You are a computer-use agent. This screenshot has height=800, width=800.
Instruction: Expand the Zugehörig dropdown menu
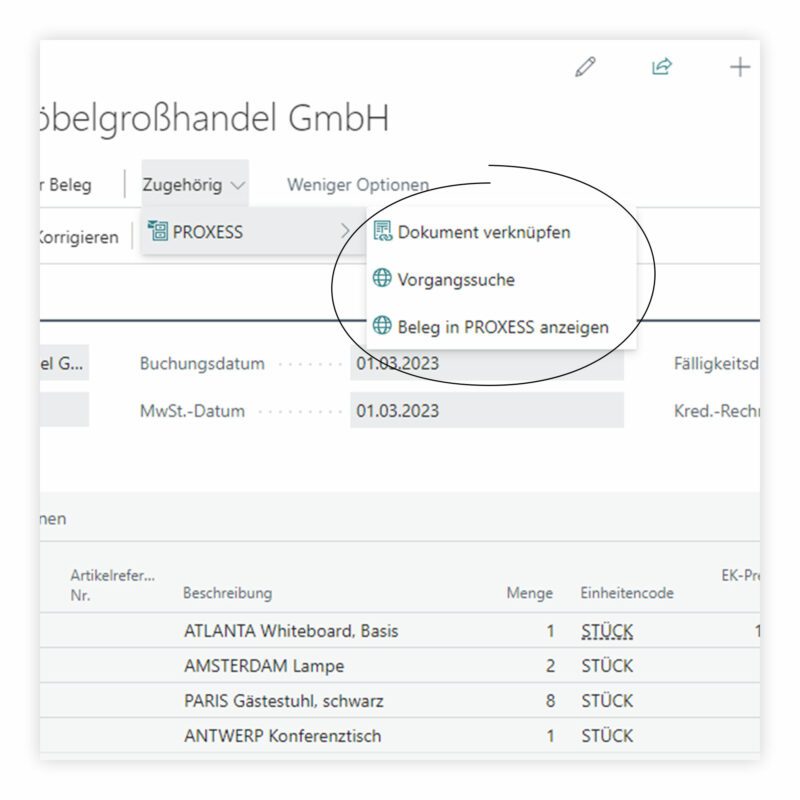(x=194, y=185)
